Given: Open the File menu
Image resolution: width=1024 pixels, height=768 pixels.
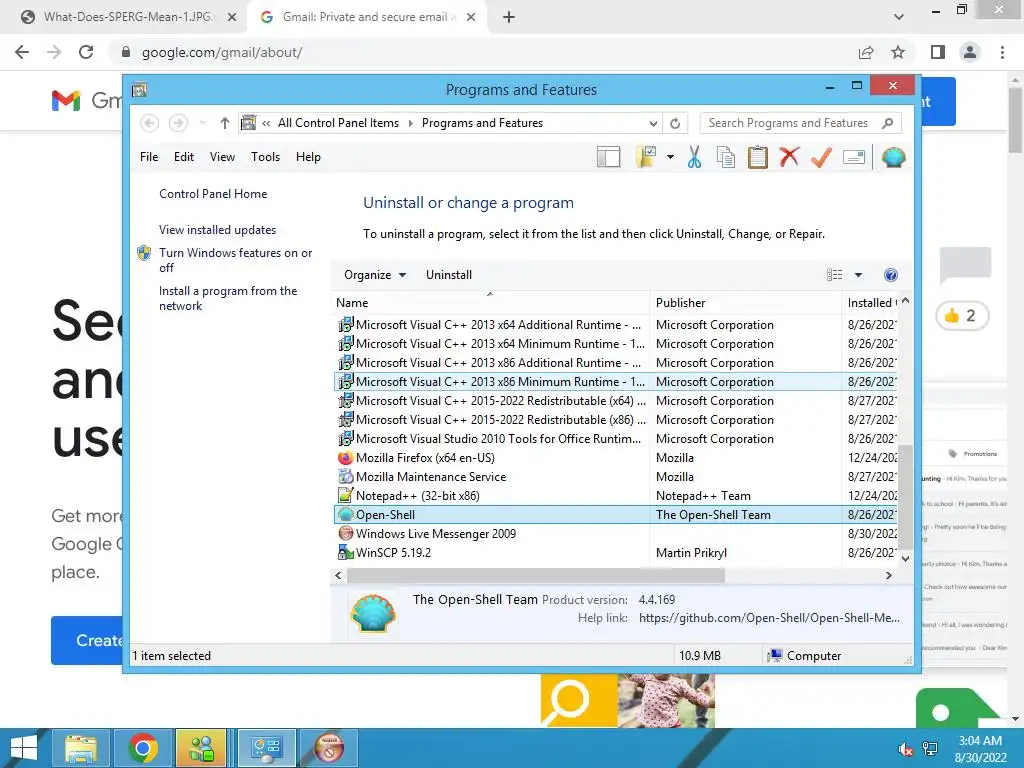Looking at the screenshot, I should 149,157.
